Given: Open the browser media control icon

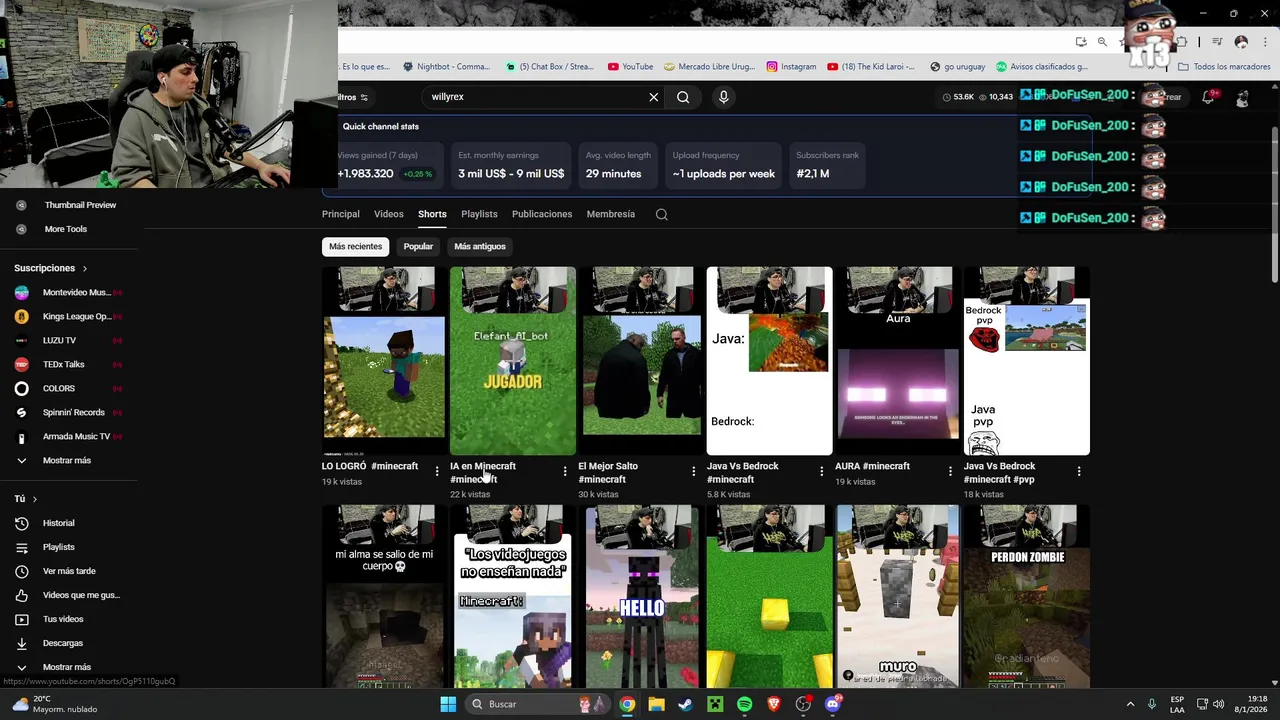Looking at the screenshot, I should [1217, 42].
